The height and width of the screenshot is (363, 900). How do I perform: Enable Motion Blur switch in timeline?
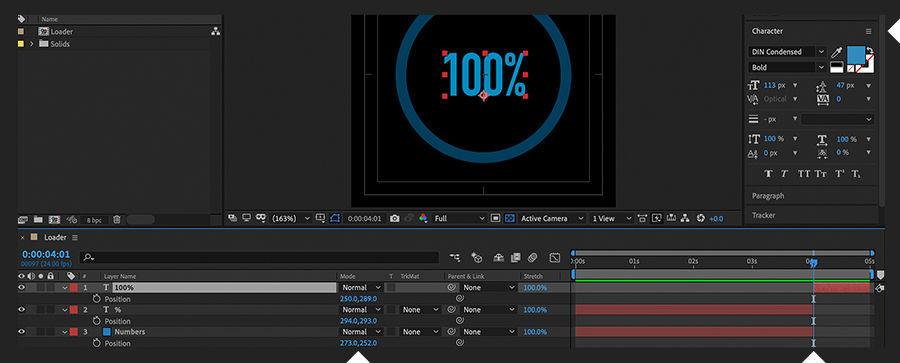tap(532, 258)
